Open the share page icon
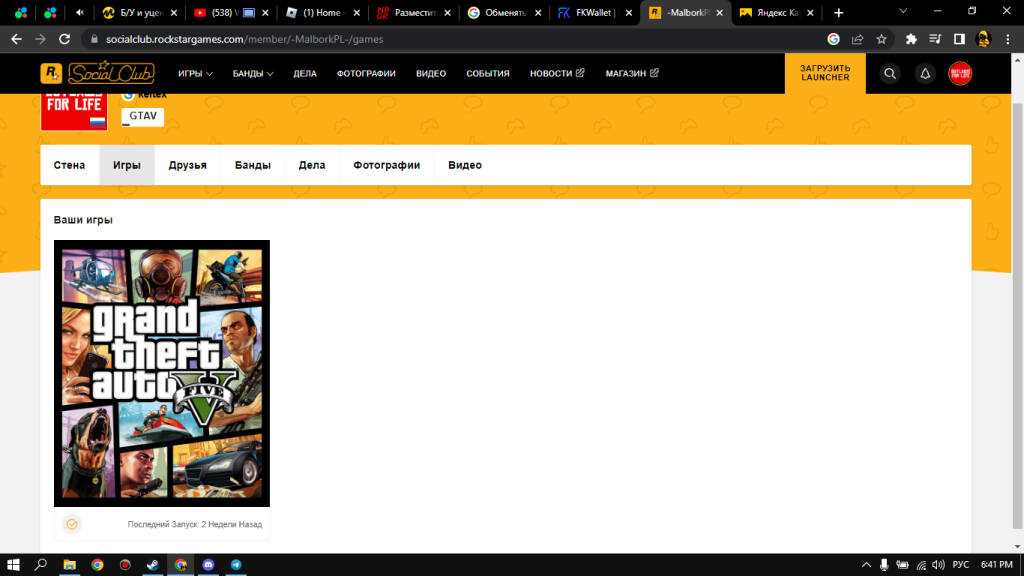Viewport: 1024px width, 576px height. 857,39
